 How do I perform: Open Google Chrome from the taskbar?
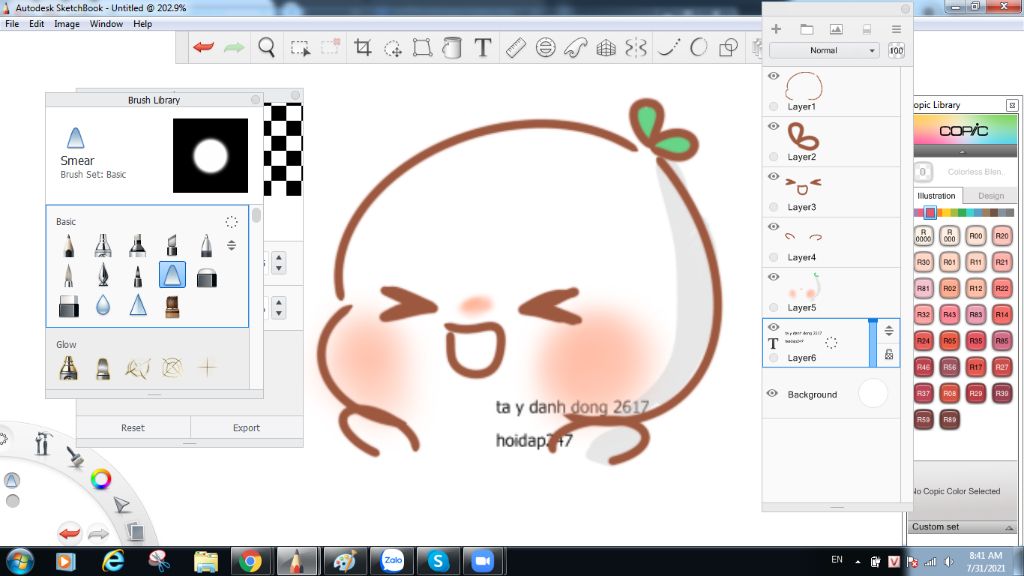[250, 561]
